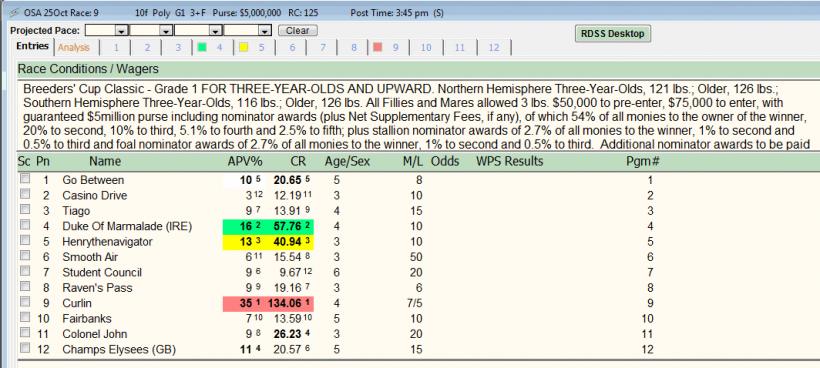
Task: Tick the scratch checkbox for Student Council
Action: pyautogui.click(x=25, y=271)
